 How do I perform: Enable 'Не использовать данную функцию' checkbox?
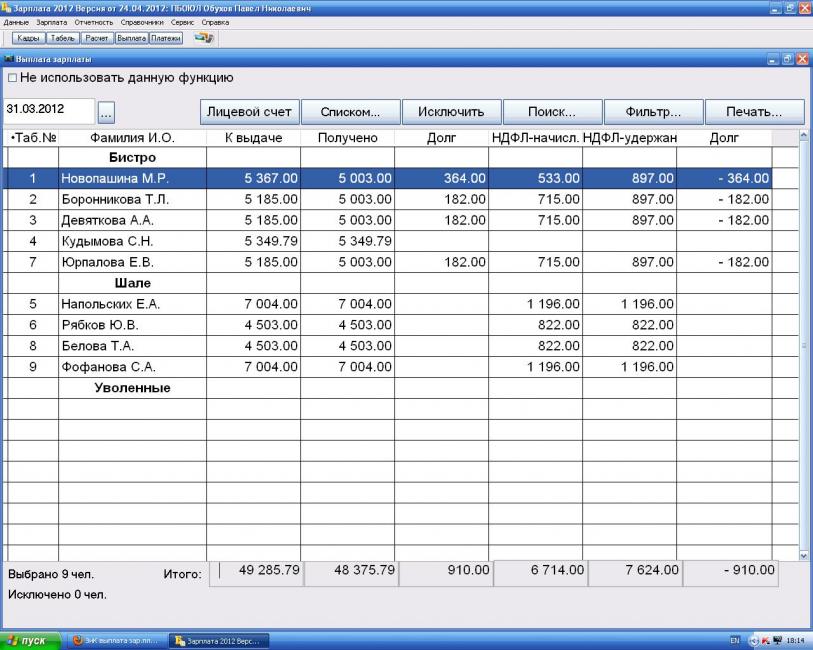pos(13,77)
